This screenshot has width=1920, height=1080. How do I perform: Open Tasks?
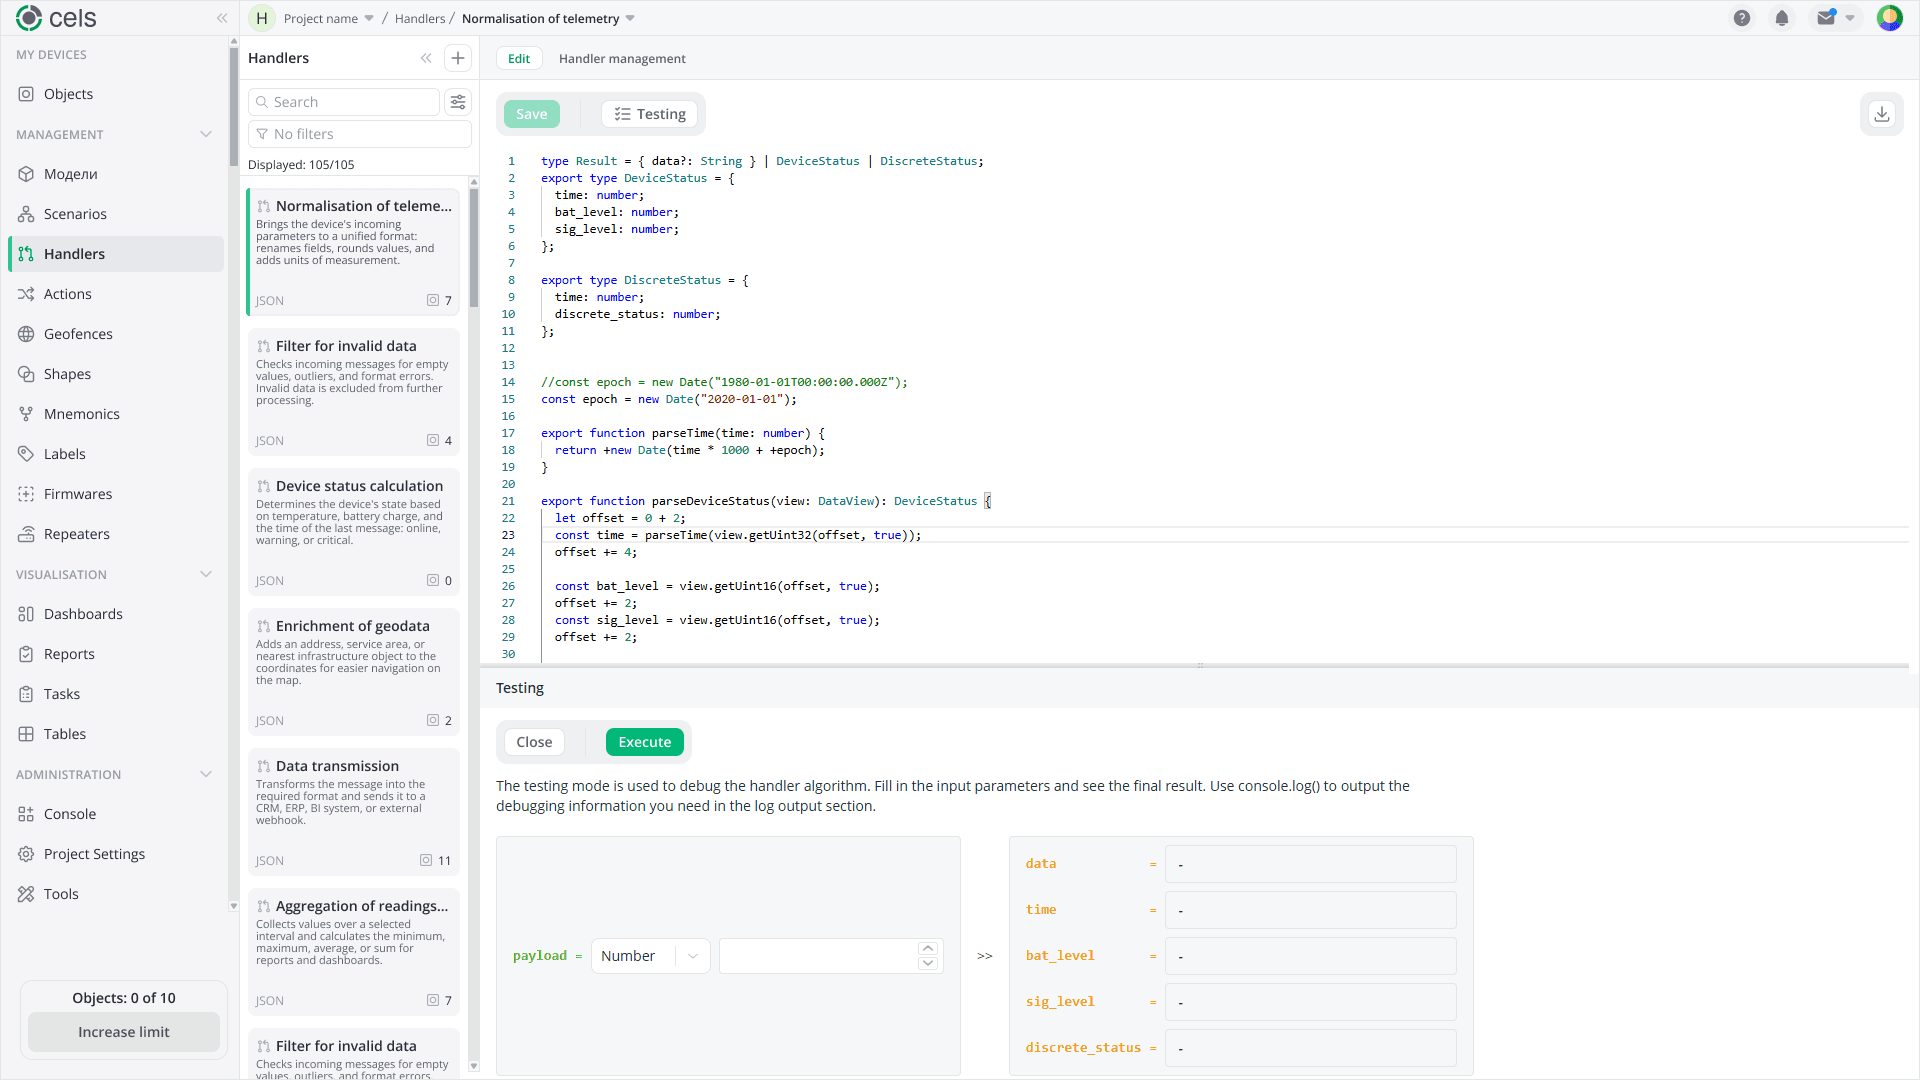[116, 694]
